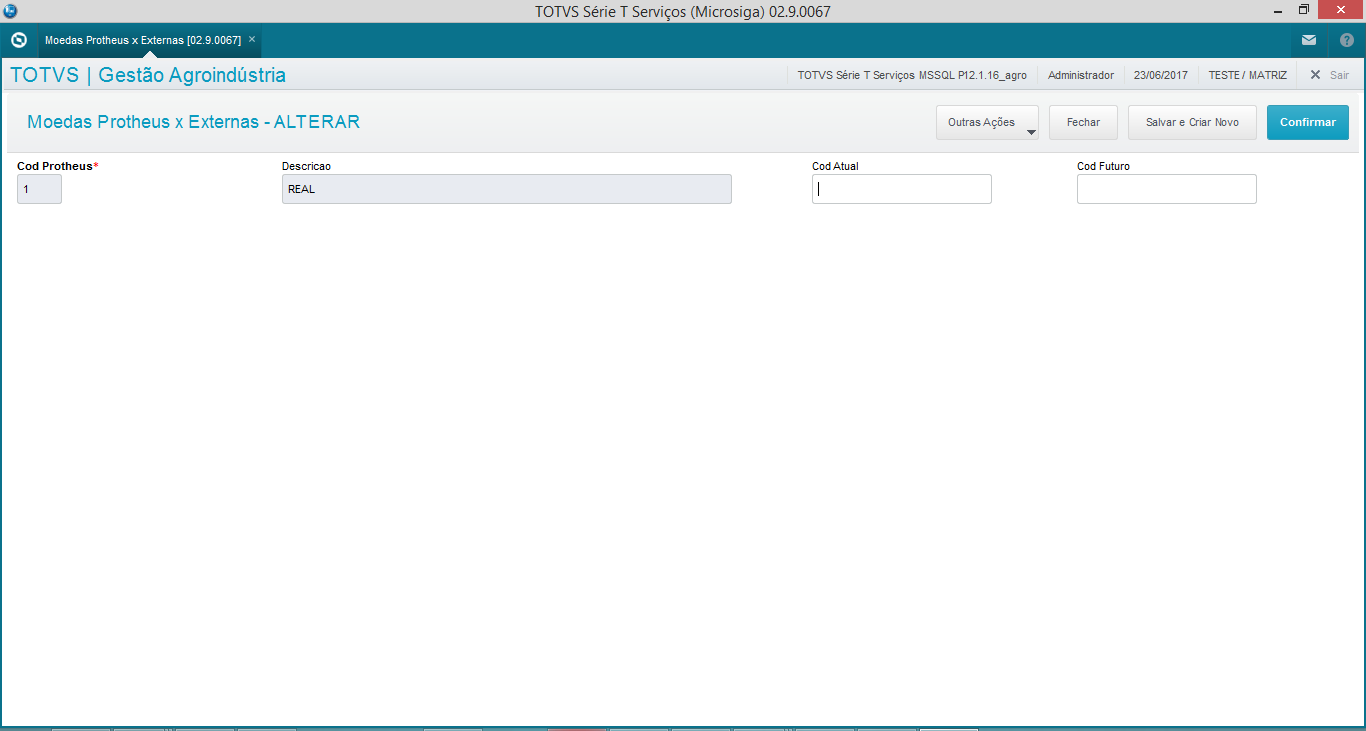Click the Cod Futuro input field
Viewport: 1366px width, 731px height.
click(1167, 189)
